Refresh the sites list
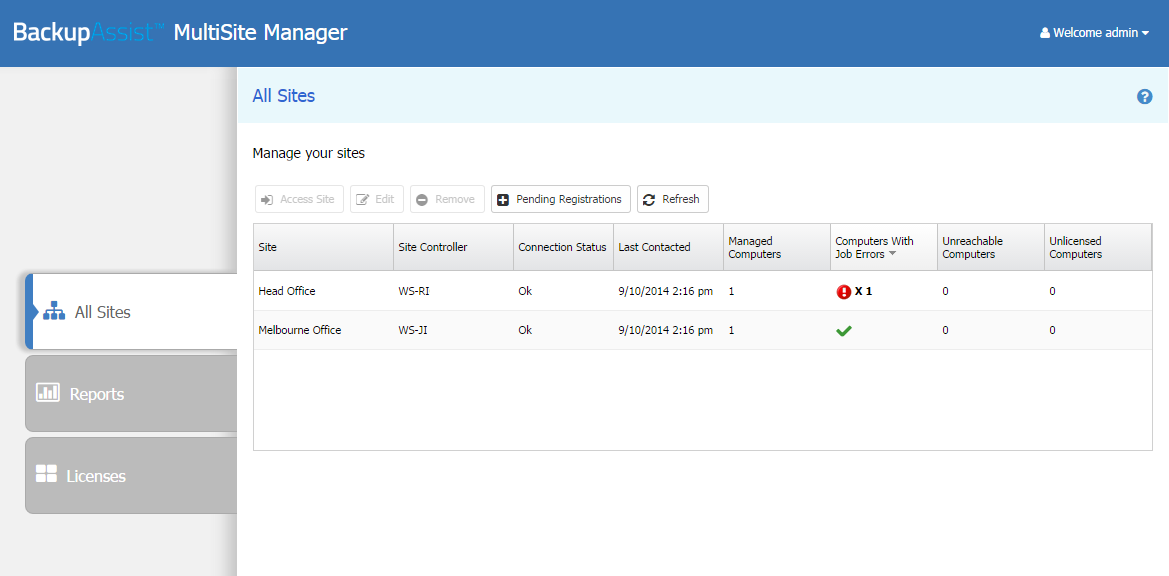Viewport: 1169px width, 576px height. coord(672,199)
